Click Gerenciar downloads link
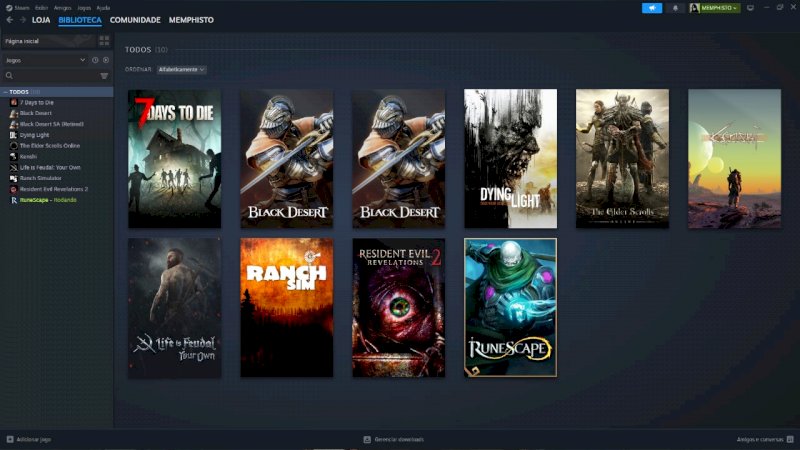This screenshot has height=450, width=800. click(x=399, y=439)
